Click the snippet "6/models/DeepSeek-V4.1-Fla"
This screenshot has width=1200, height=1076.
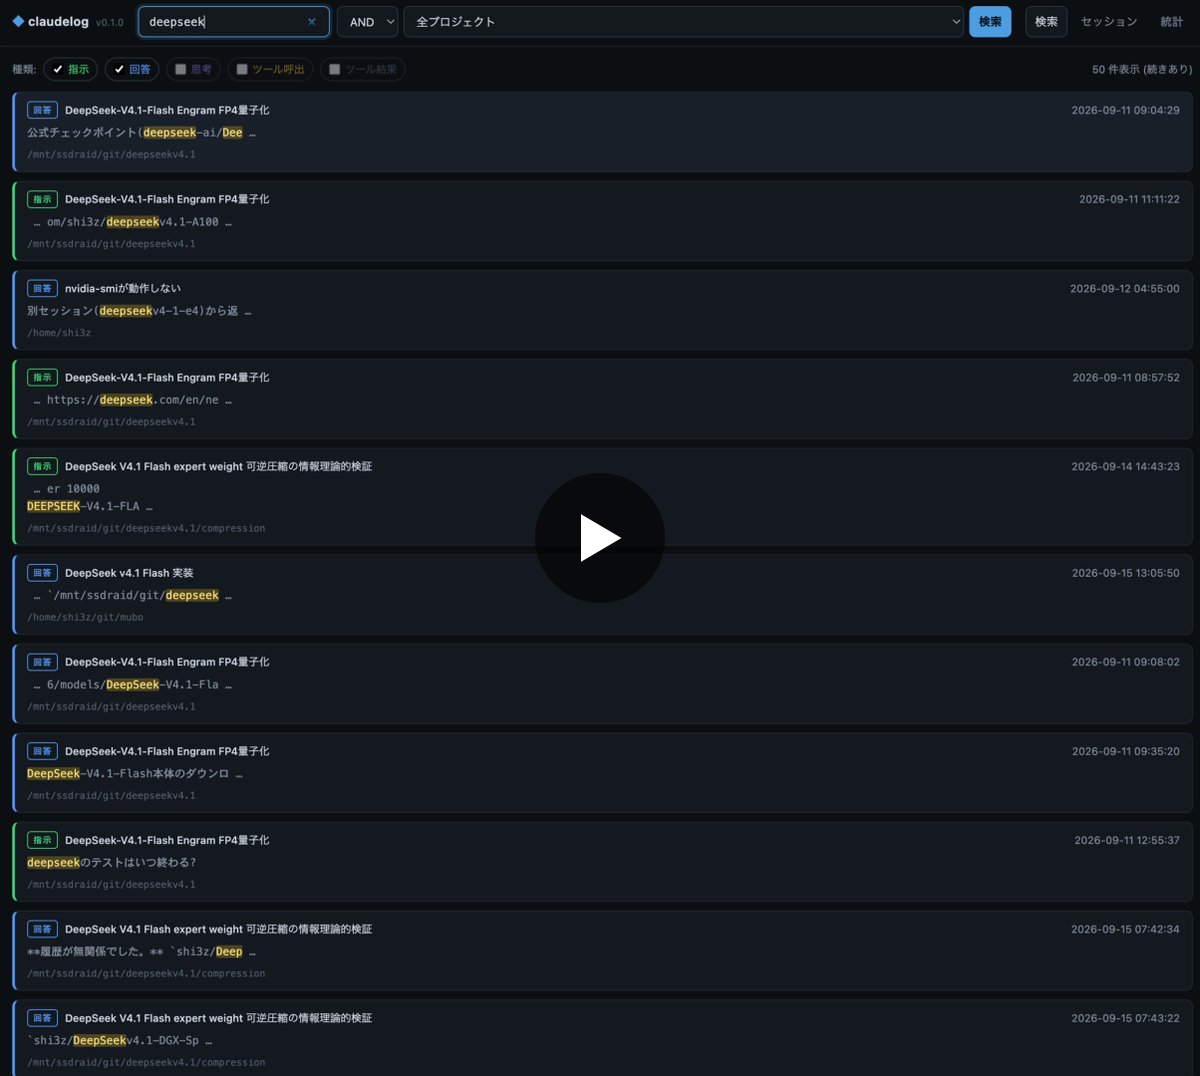pyautogui.click(x=132, y=684)
